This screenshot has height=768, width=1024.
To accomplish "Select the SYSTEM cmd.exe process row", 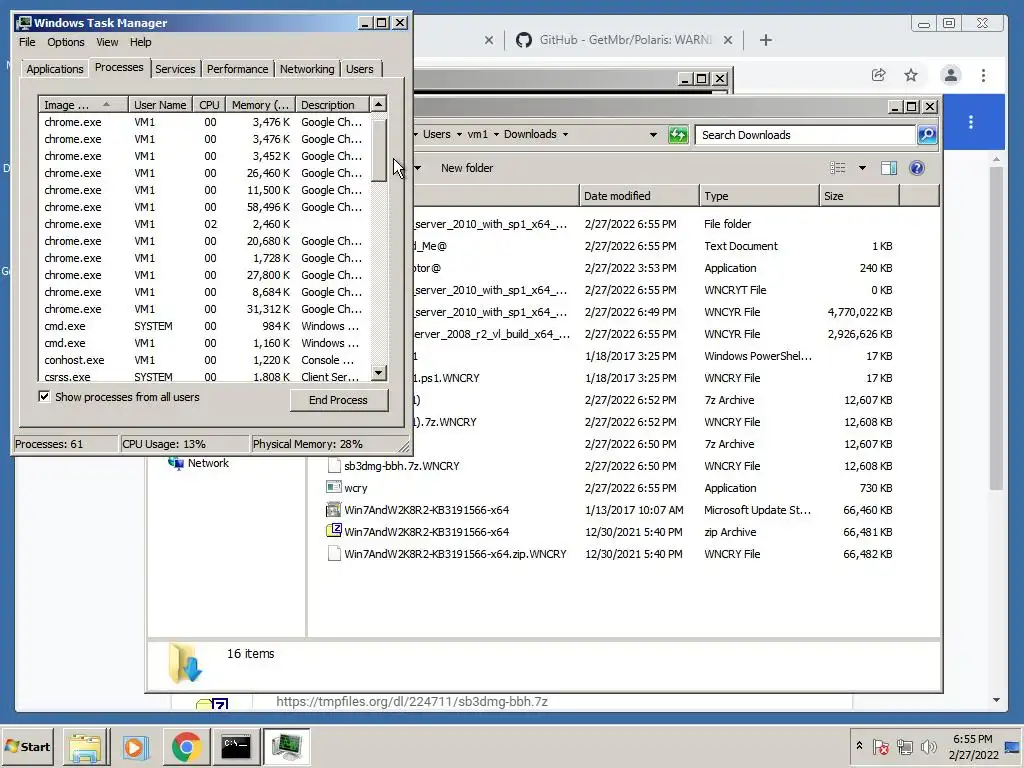I will point(204,326).
